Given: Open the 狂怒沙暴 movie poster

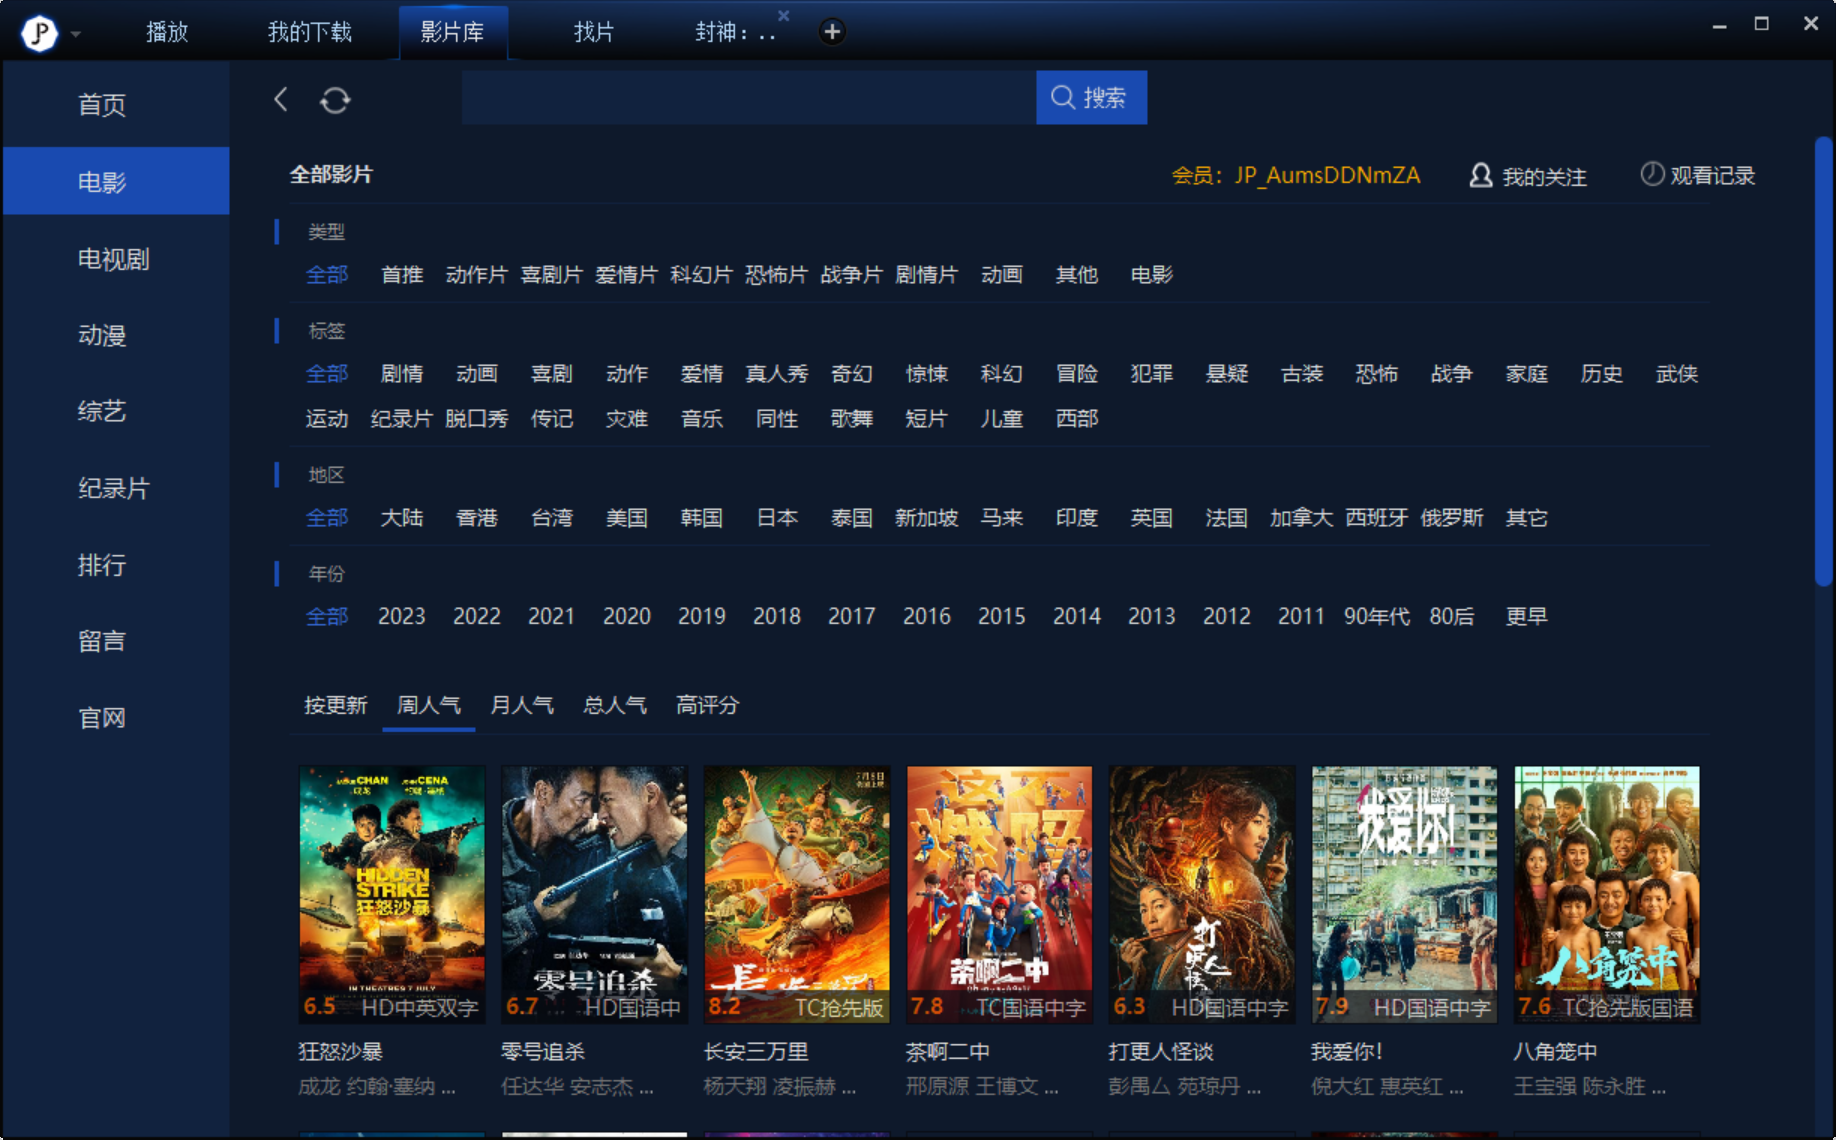Looking at the screenshot, I should coord(392,894).
